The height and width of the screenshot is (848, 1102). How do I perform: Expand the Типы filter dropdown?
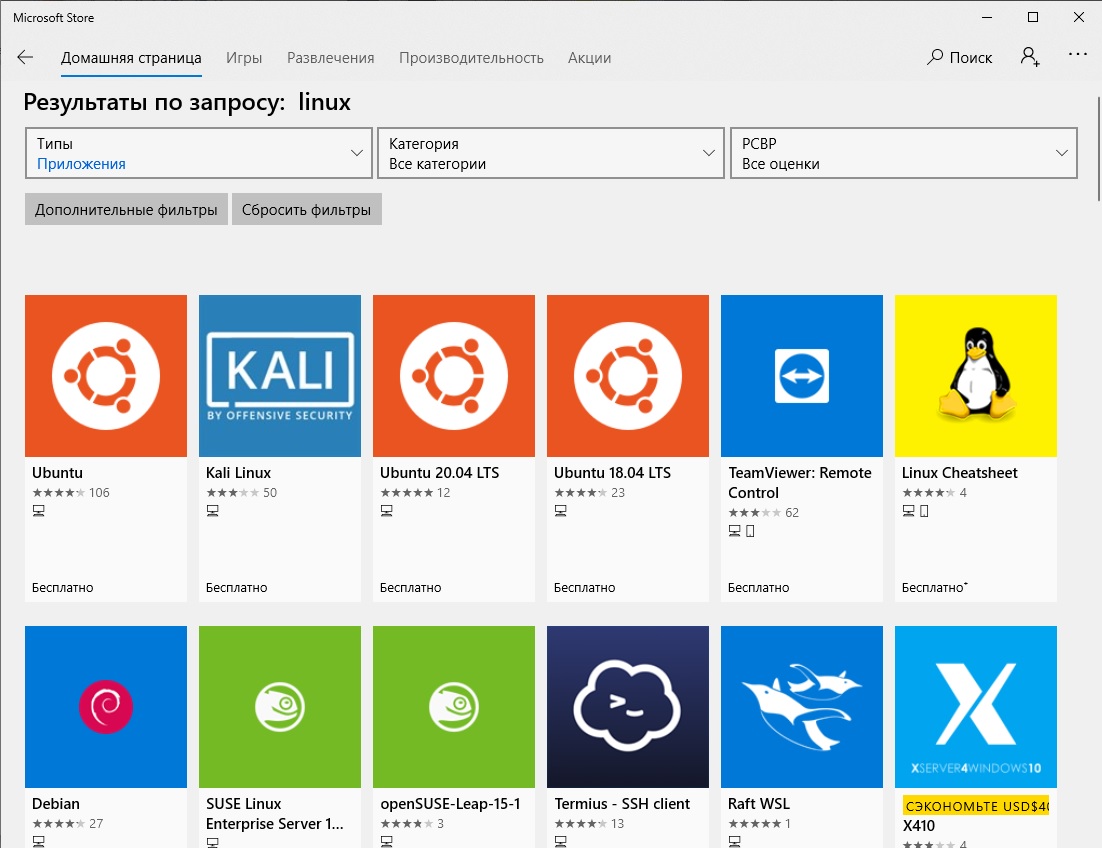coord(199,153)
